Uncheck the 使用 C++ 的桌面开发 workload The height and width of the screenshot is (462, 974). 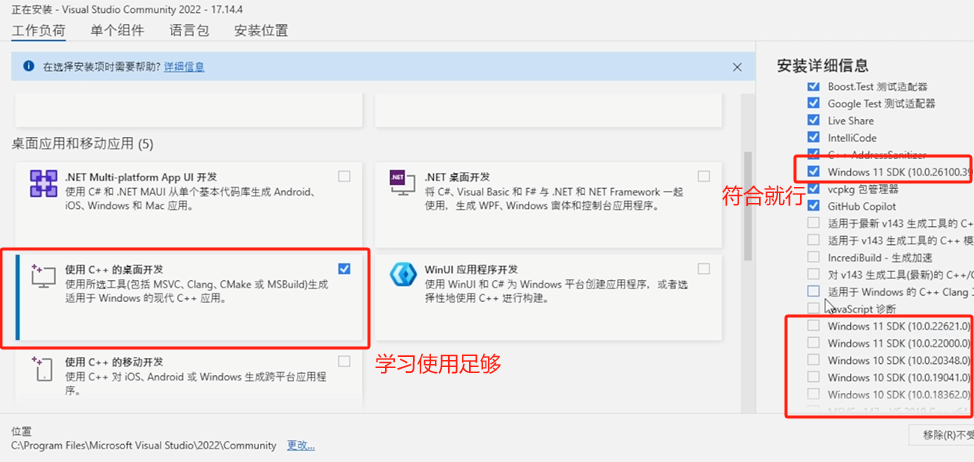[x=344, y=268]
